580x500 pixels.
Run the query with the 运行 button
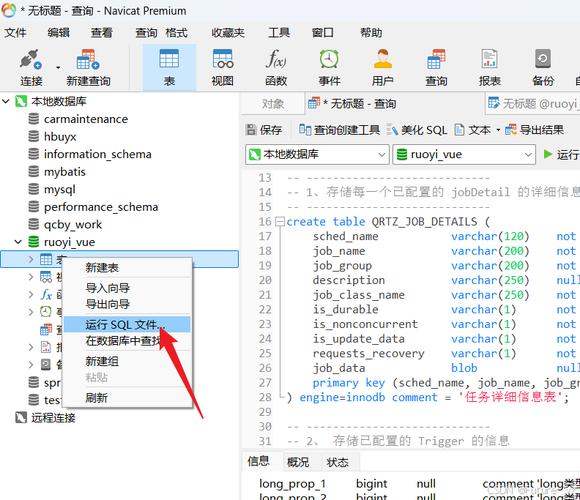point(561,154)
